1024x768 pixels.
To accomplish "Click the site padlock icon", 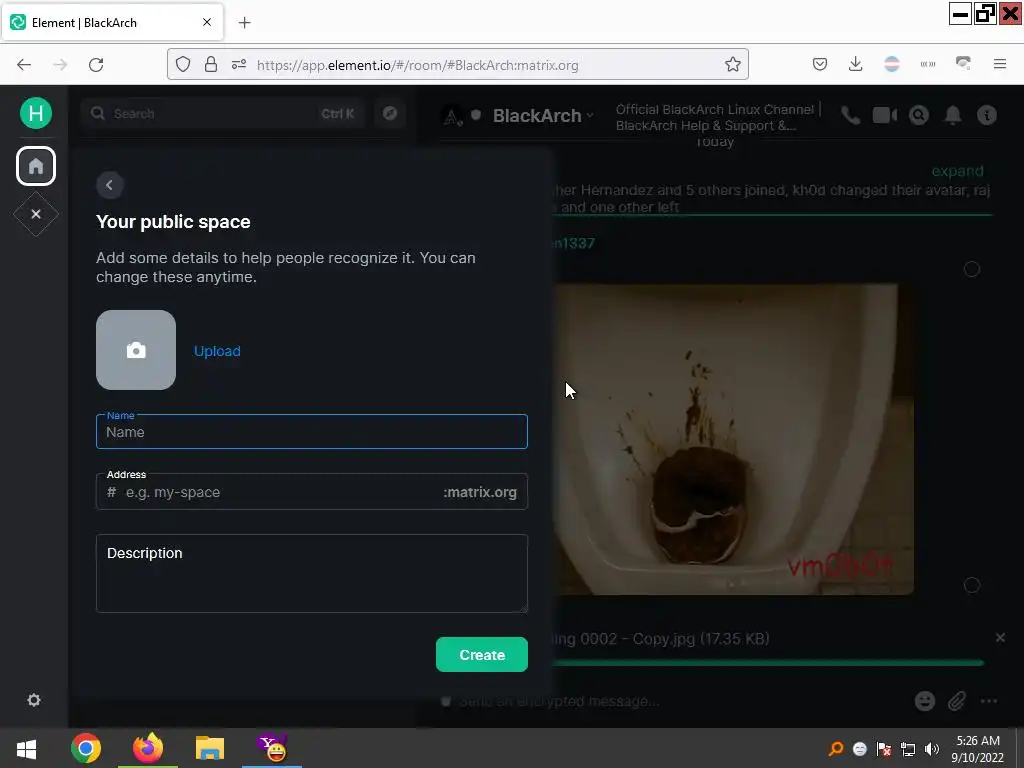I will coord(211,65).
